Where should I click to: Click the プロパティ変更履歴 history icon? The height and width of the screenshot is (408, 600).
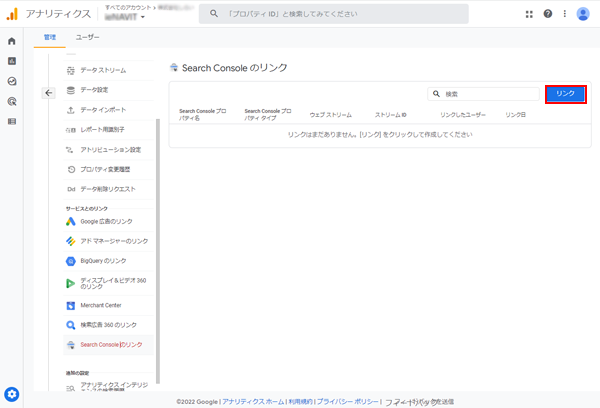point(71,169)
